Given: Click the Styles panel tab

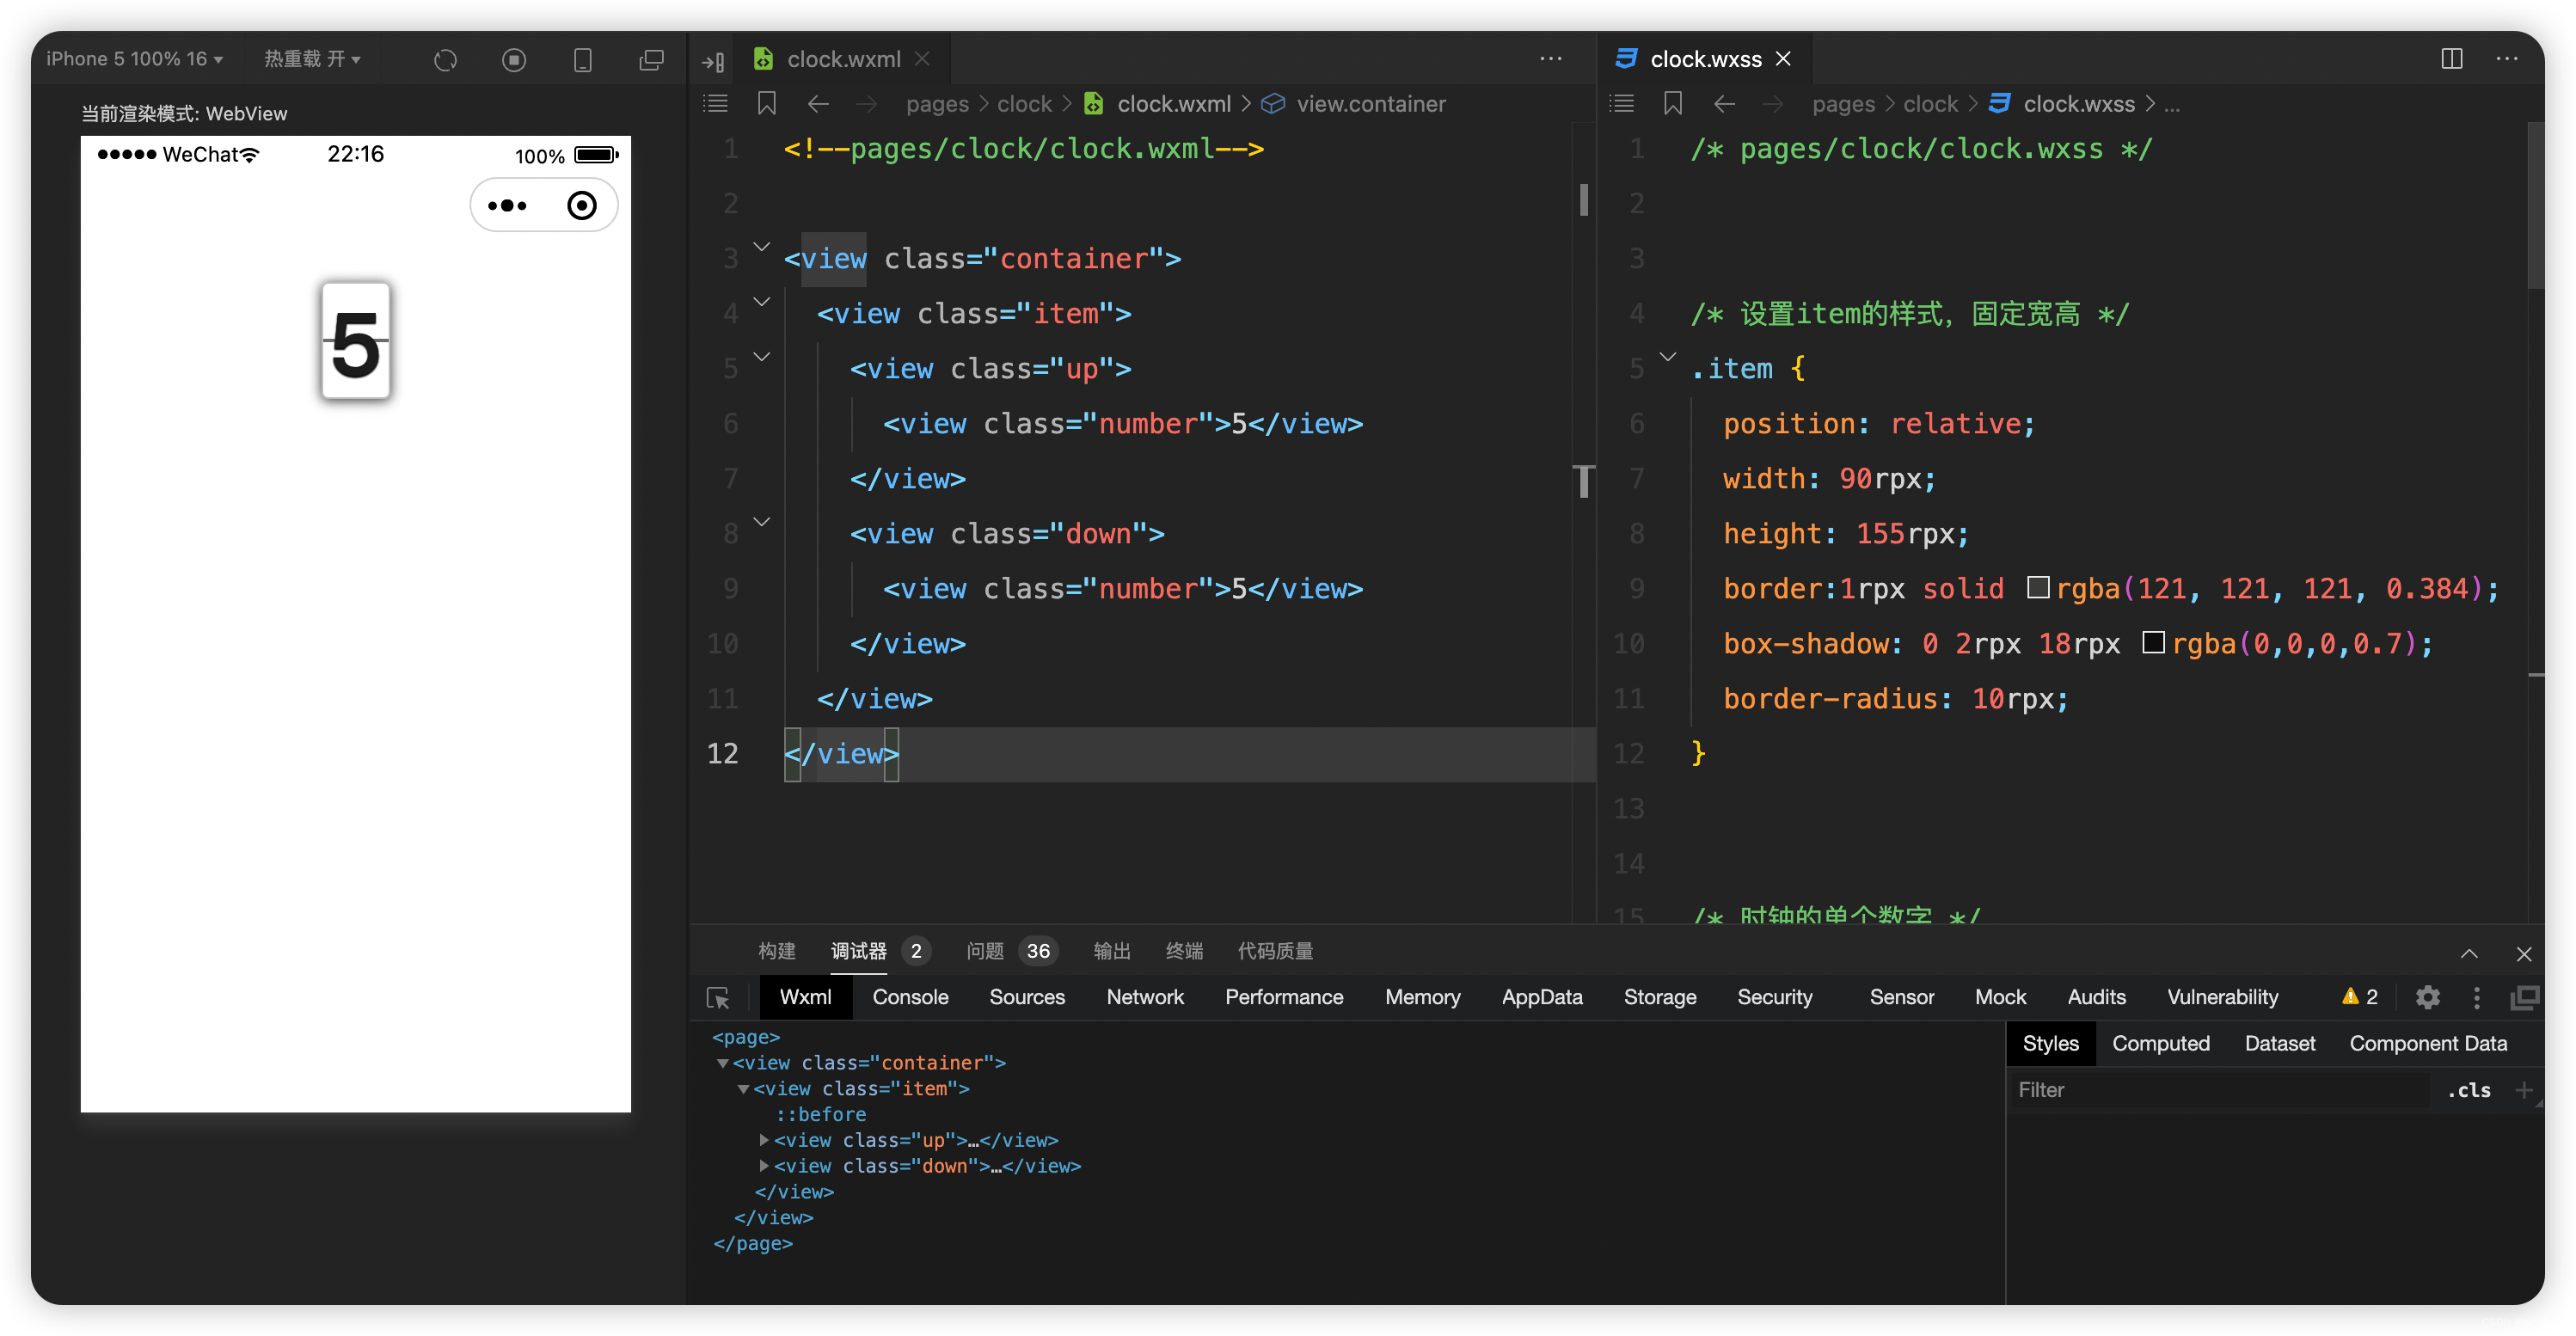Looking at the screenshot, I should point(2050,1043).
